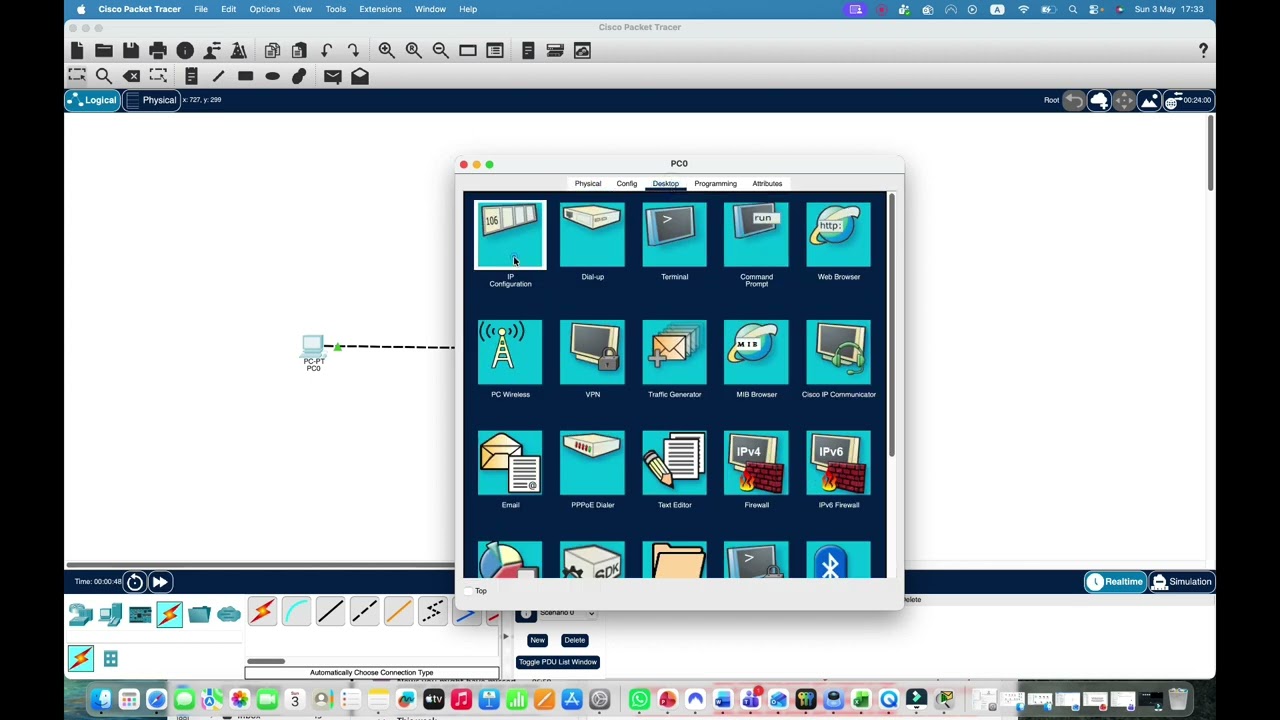Click the Print toolbar icon
Image resolution: width=1280 pixels, height=720 pixels.
(158, 50)
